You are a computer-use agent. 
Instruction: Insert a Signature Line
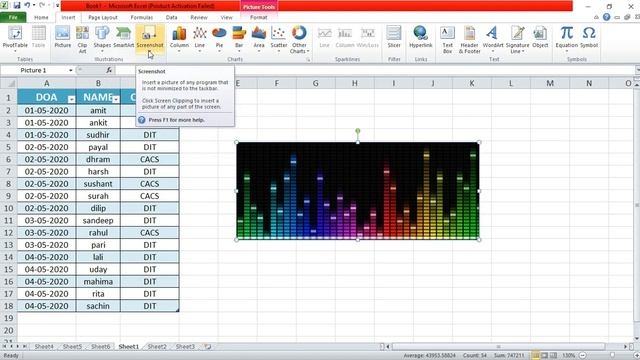[x=517, y=39]
